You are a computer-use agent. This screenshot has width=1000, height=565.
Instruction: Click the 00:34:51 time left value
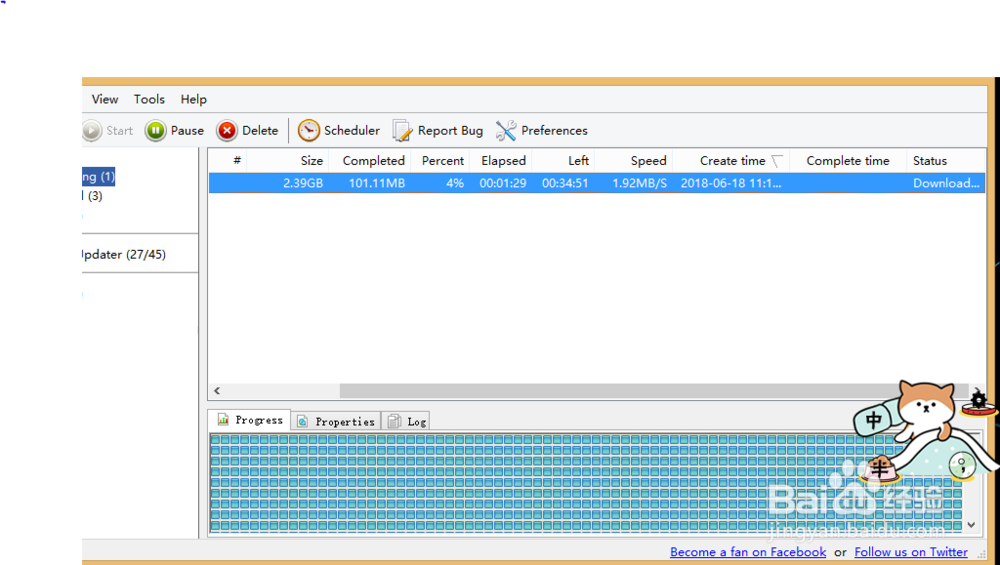point(565,184)
